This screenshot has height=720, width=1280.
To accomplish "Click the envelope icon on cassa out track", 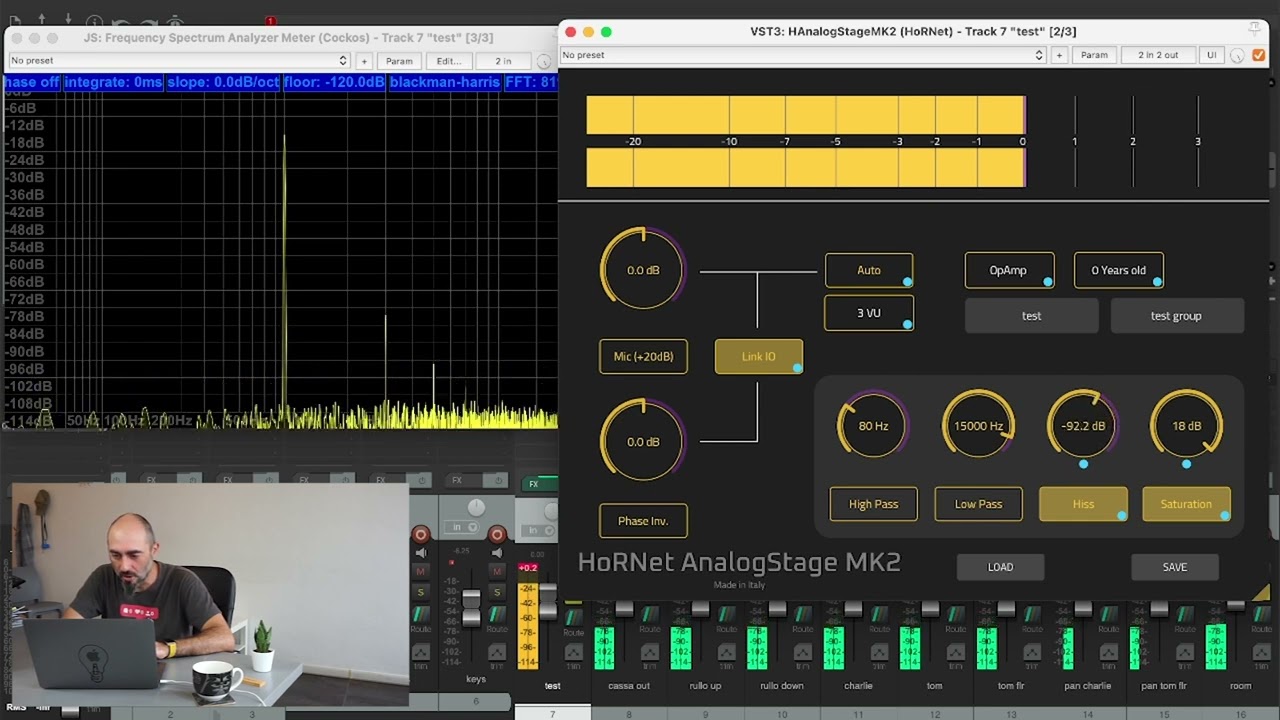I will [650, 653].
